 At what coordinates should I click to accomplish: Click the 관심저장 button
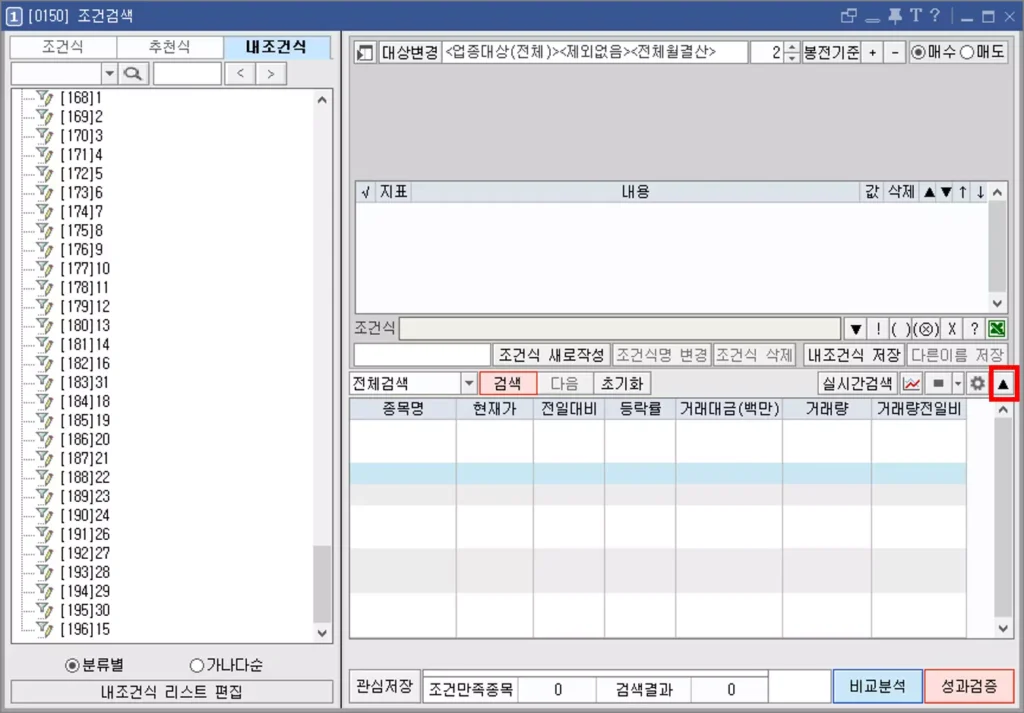click(384, 686)
